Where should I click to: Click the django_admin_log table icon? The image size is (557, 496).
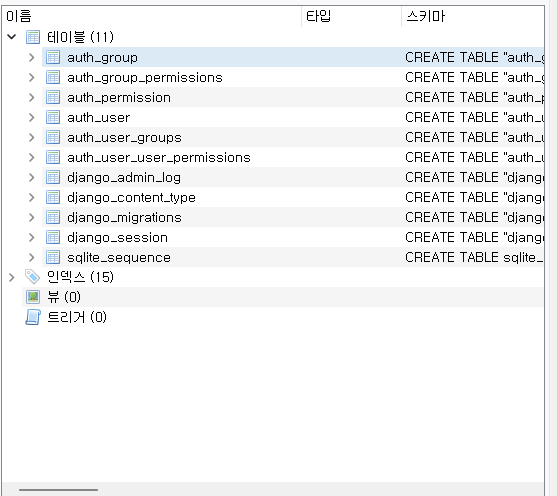[53, 177]
